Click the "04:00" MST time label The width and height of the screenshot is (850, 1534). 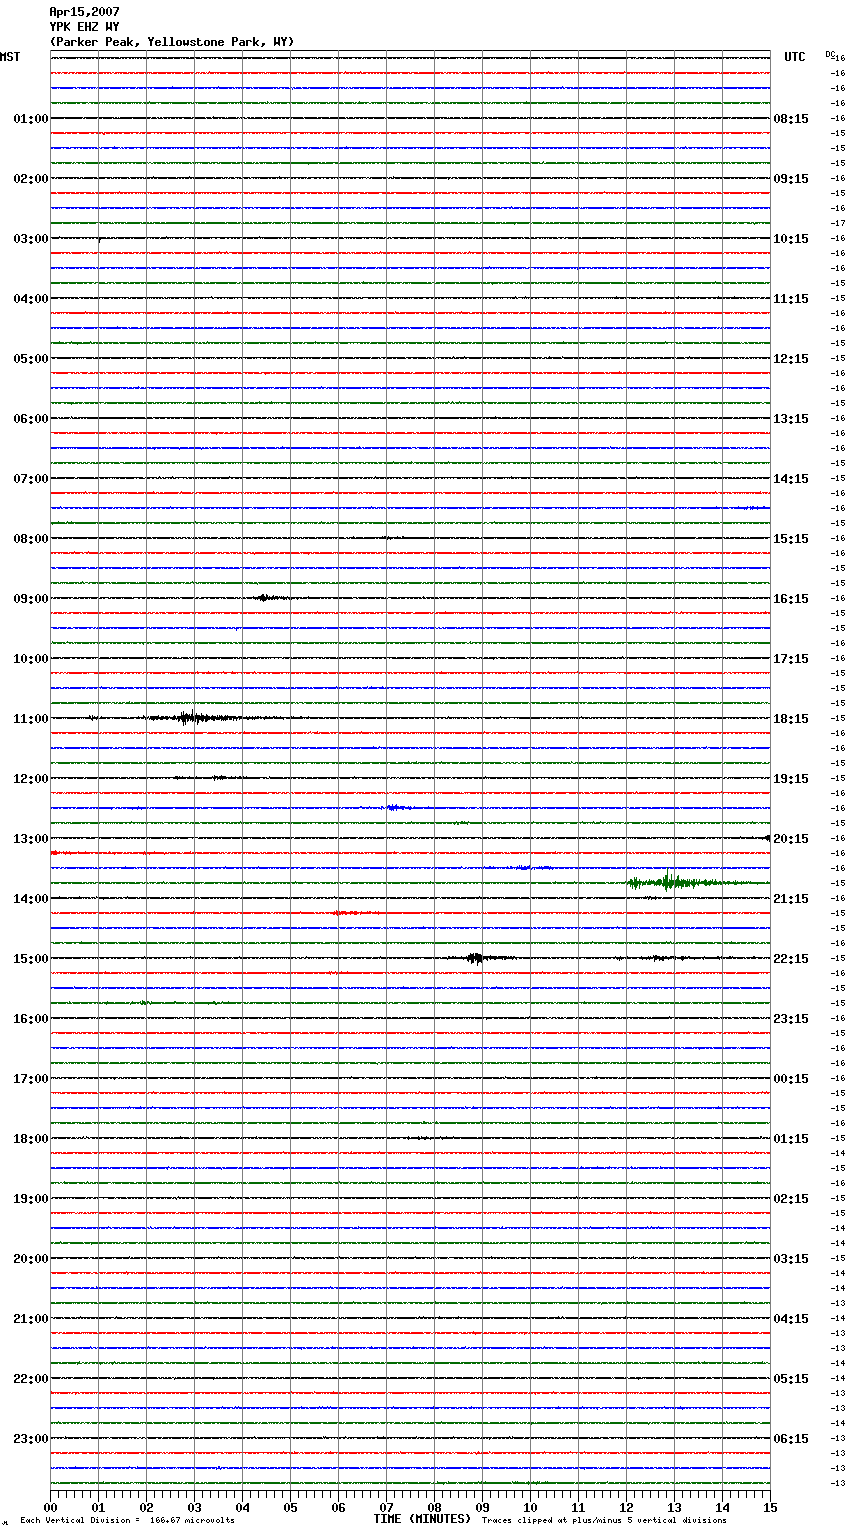coord(31,299)
